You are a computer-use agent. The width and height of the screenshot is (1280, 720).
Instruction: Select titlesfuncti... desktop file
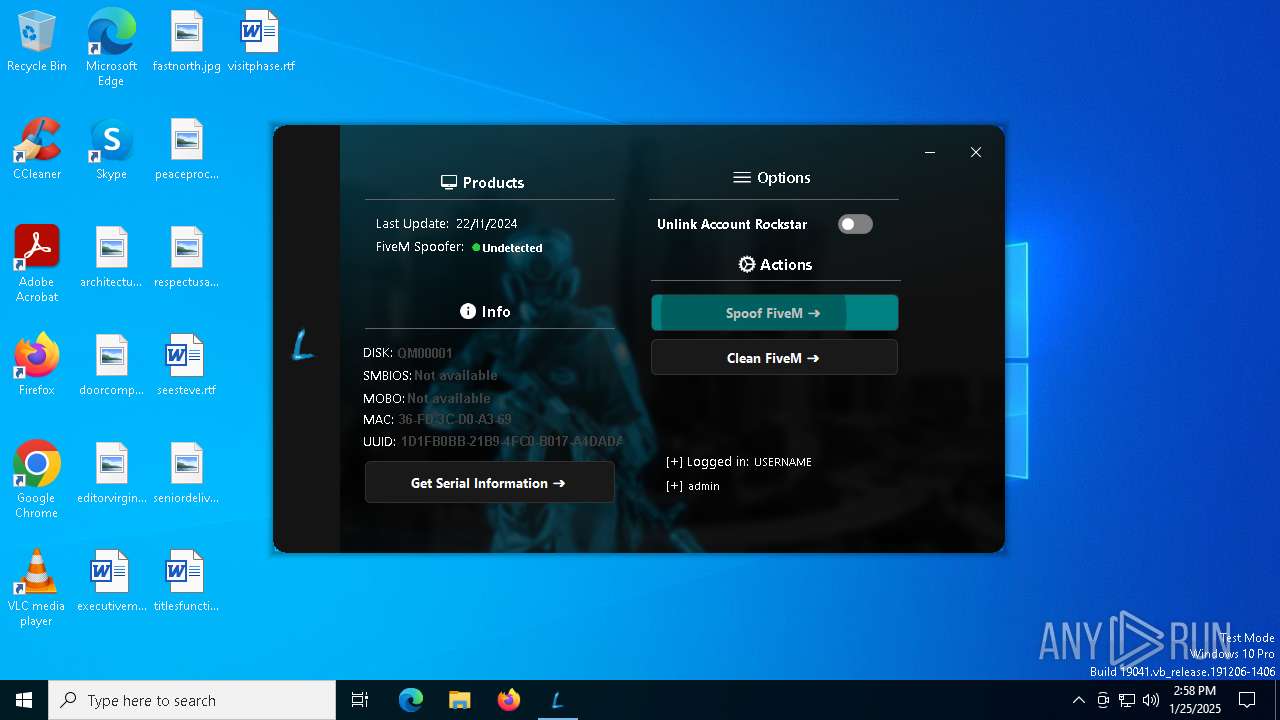point(187,582)
